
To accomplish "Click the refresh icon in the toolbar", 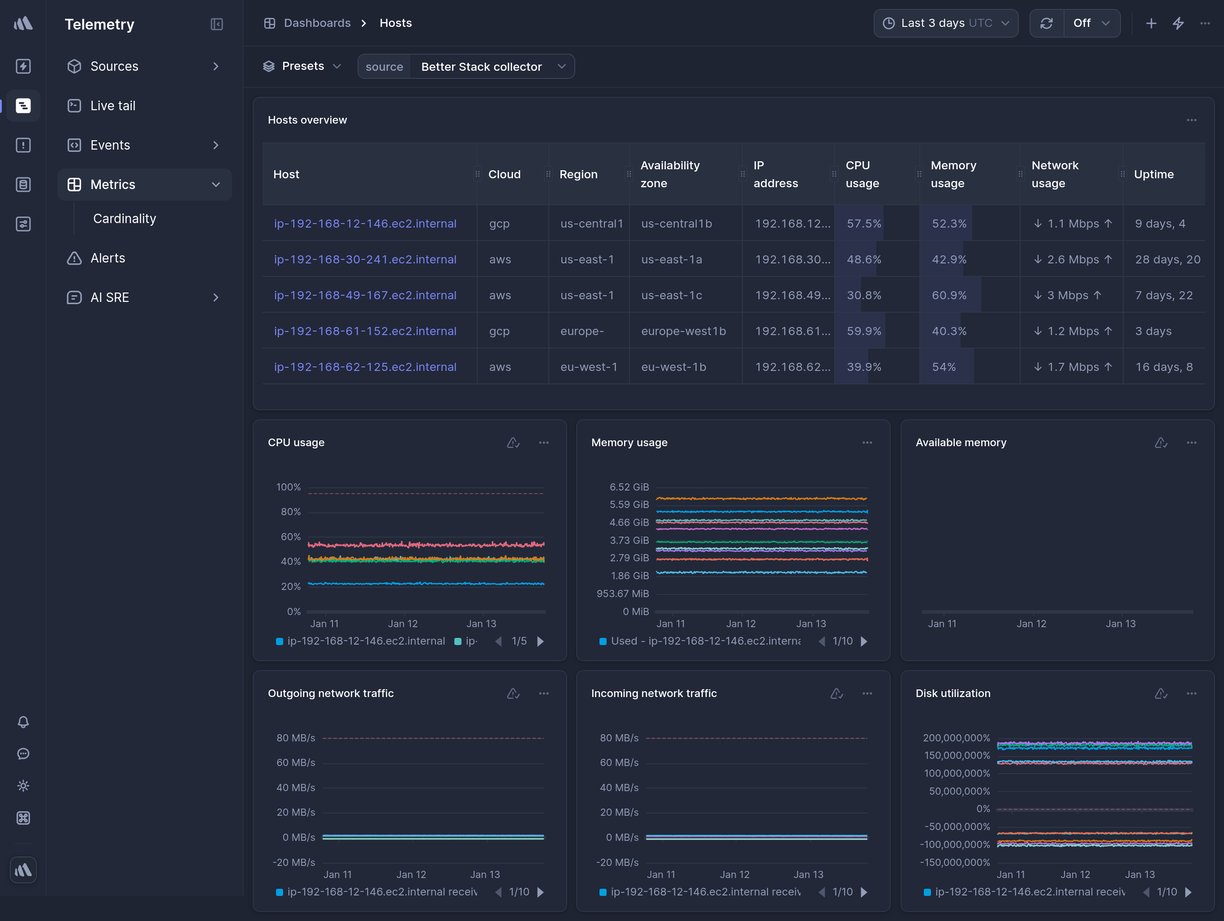I will (1046, 22).
